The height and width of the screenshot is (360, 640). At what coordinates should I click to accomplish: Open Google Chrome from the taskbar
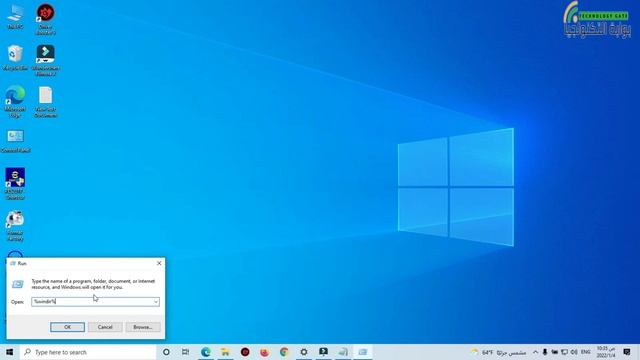[x=284, y=352]
